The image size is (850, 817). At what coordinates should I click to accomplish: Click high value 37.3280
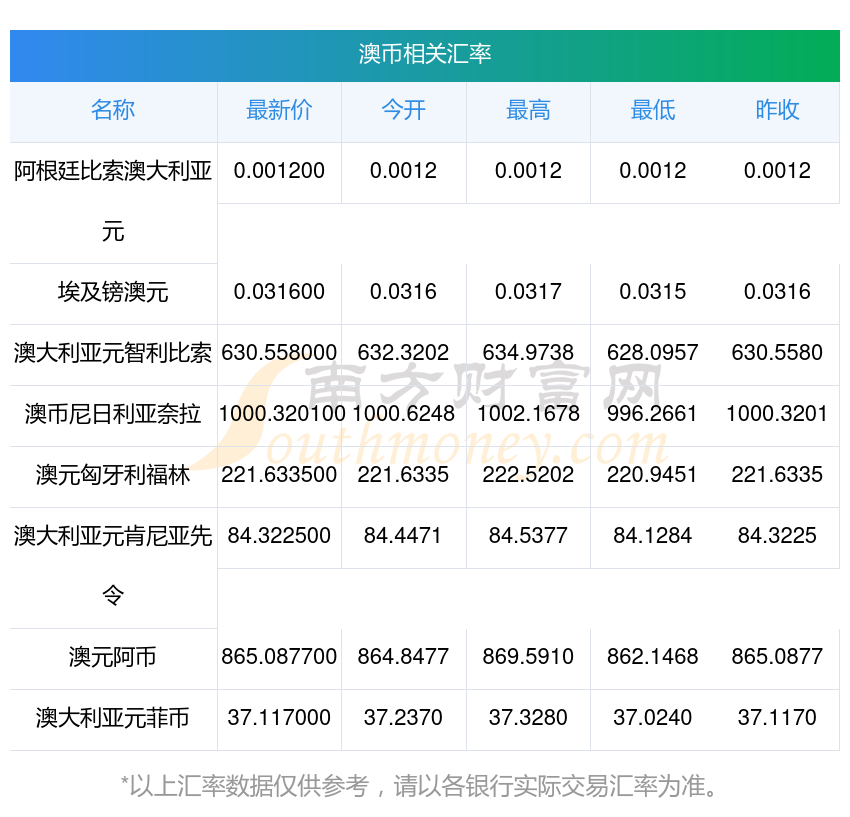[528, 717]
